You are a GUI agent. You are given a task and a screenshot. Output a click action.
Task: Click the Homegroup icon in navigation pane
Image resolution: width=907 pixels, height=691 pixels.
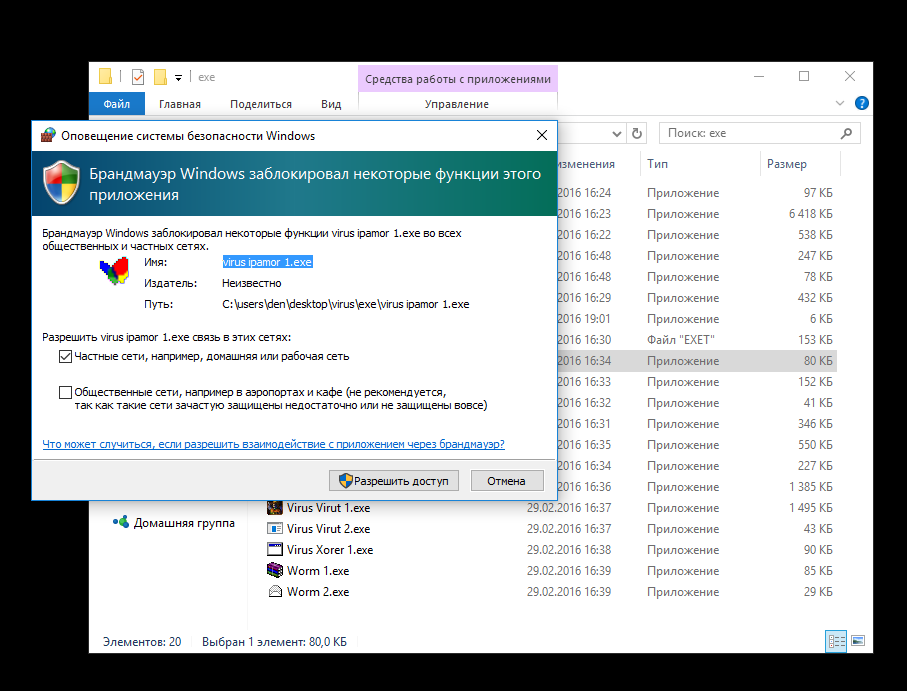tap(120, 523)
